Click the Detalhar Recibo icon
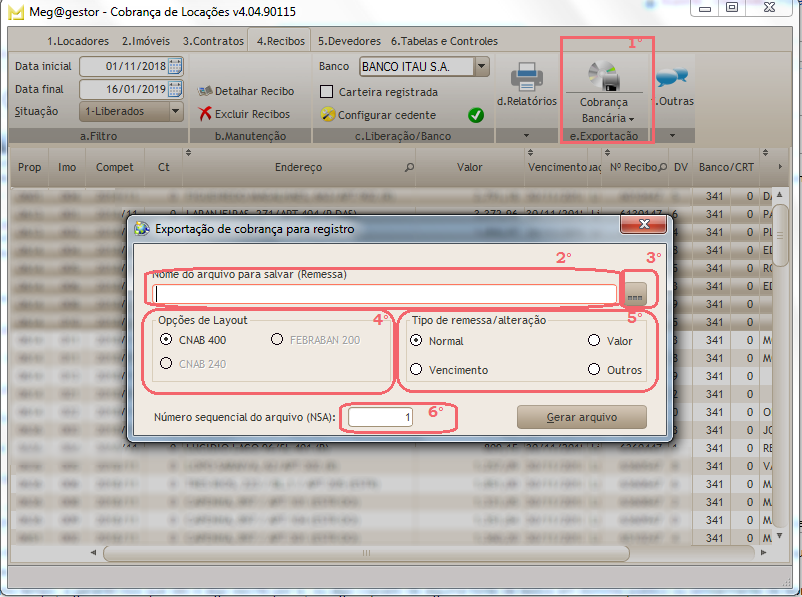The height and width of the screenshot is (597, 802). coord(206,91)
